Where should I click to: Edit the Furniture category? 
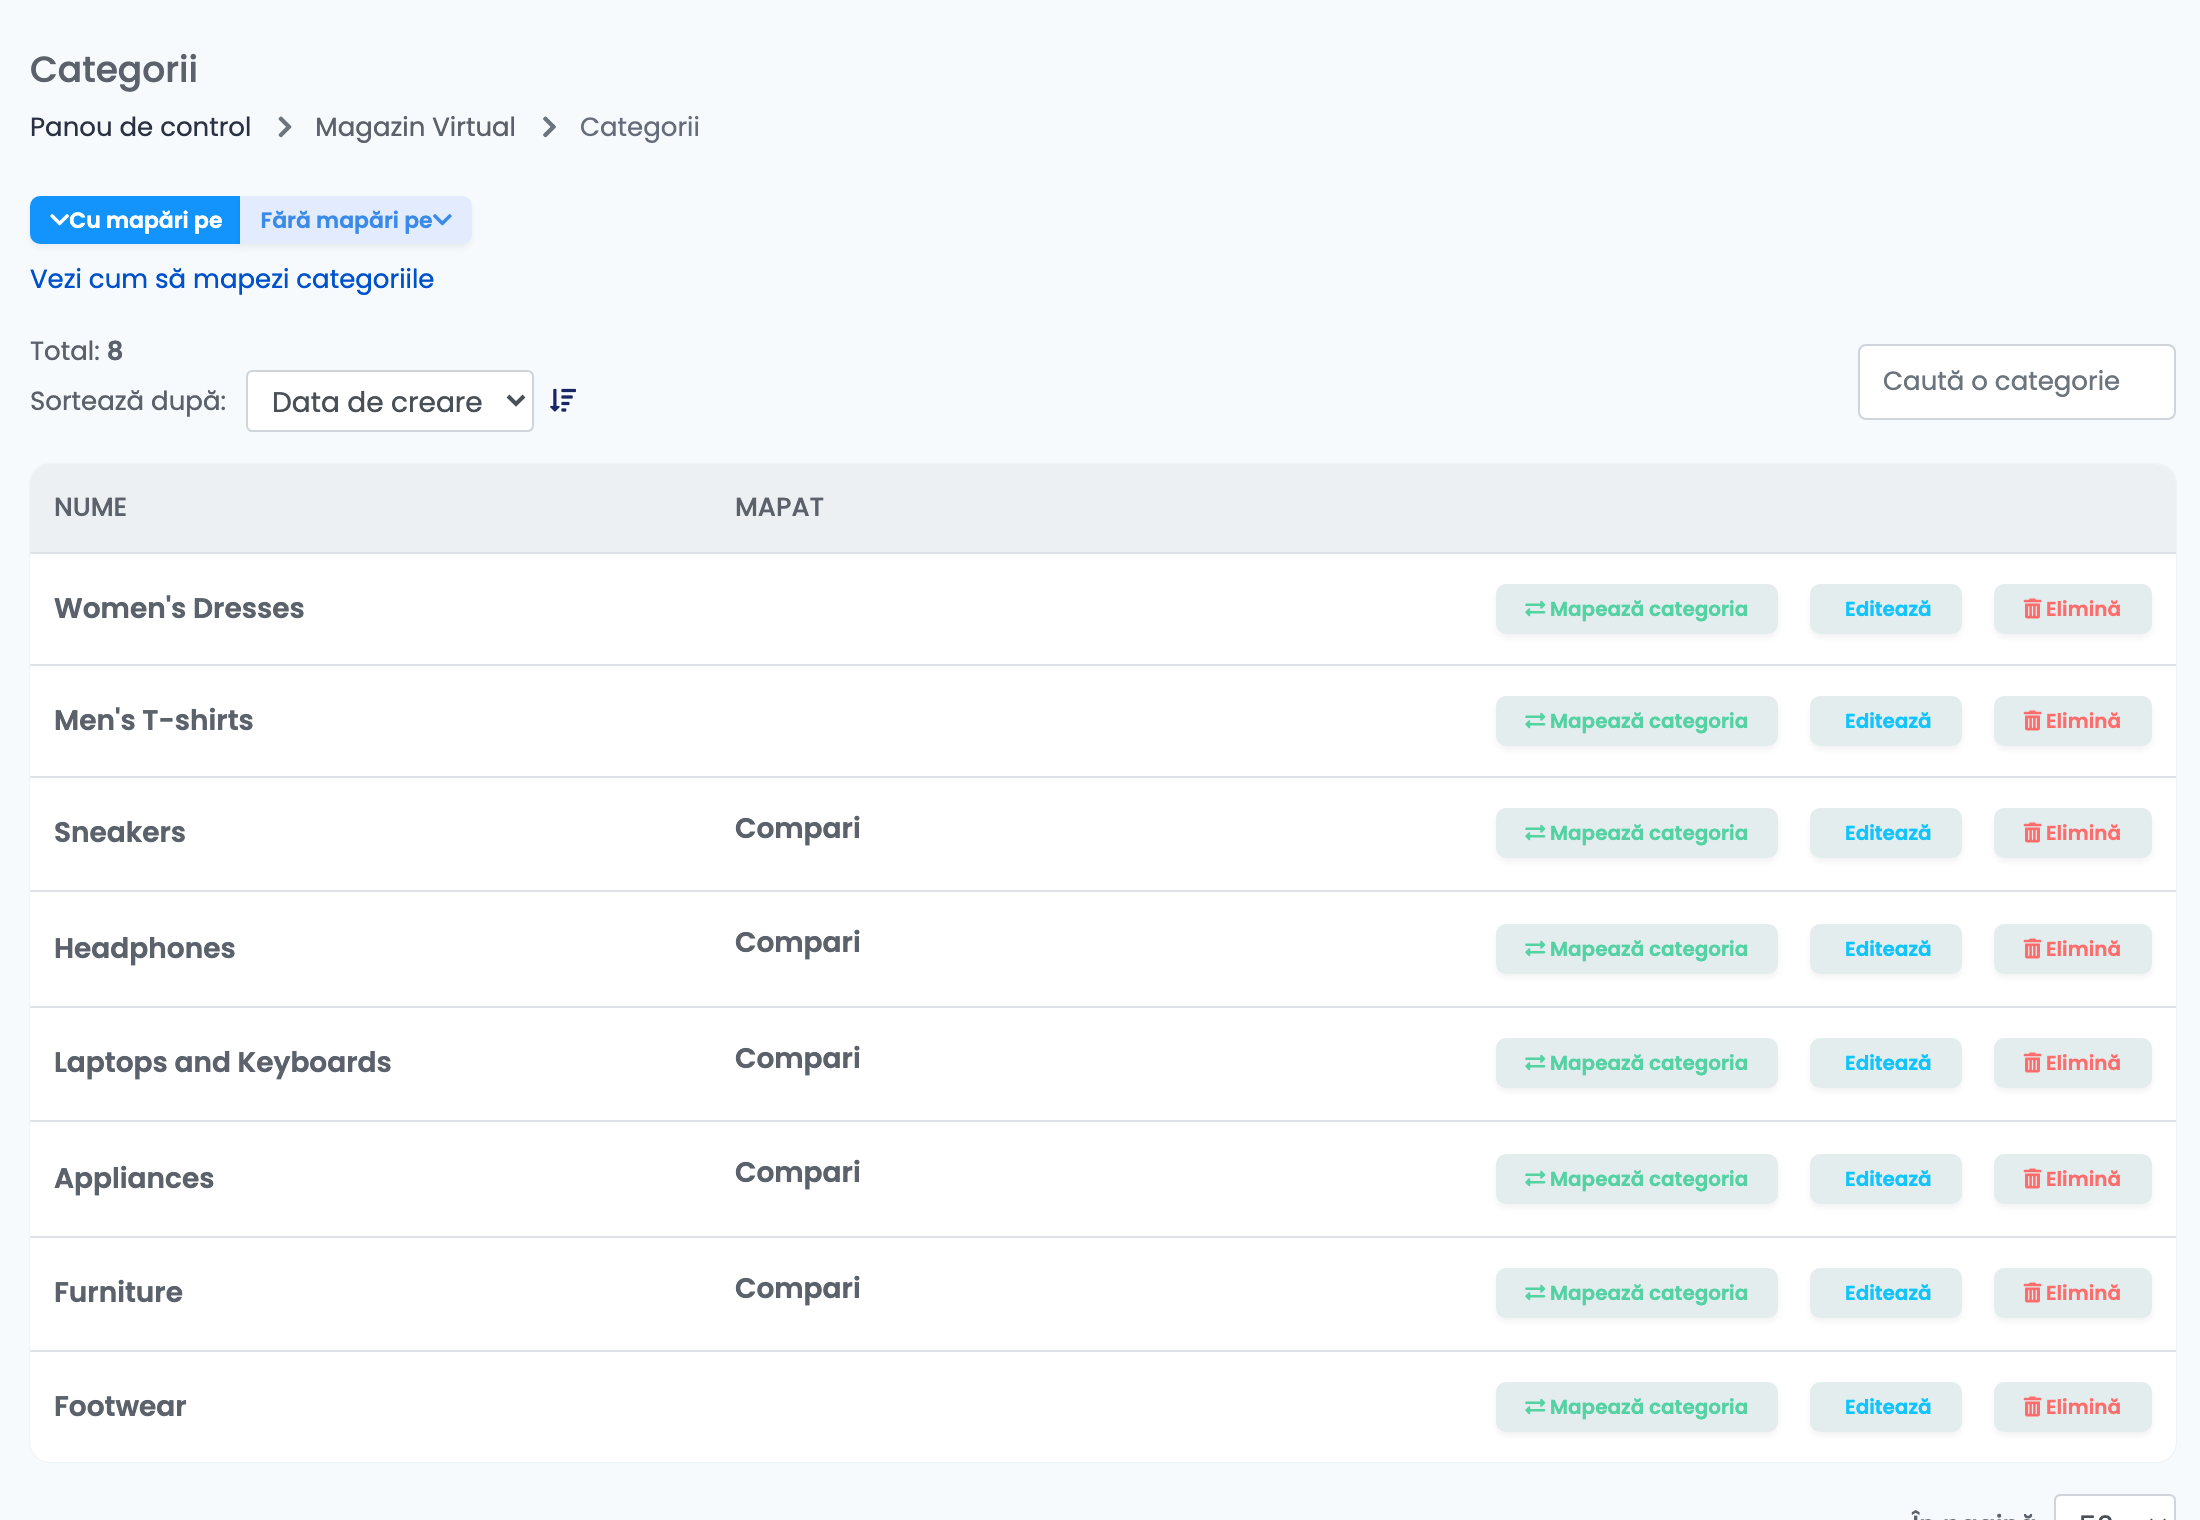(1886, 1293)
